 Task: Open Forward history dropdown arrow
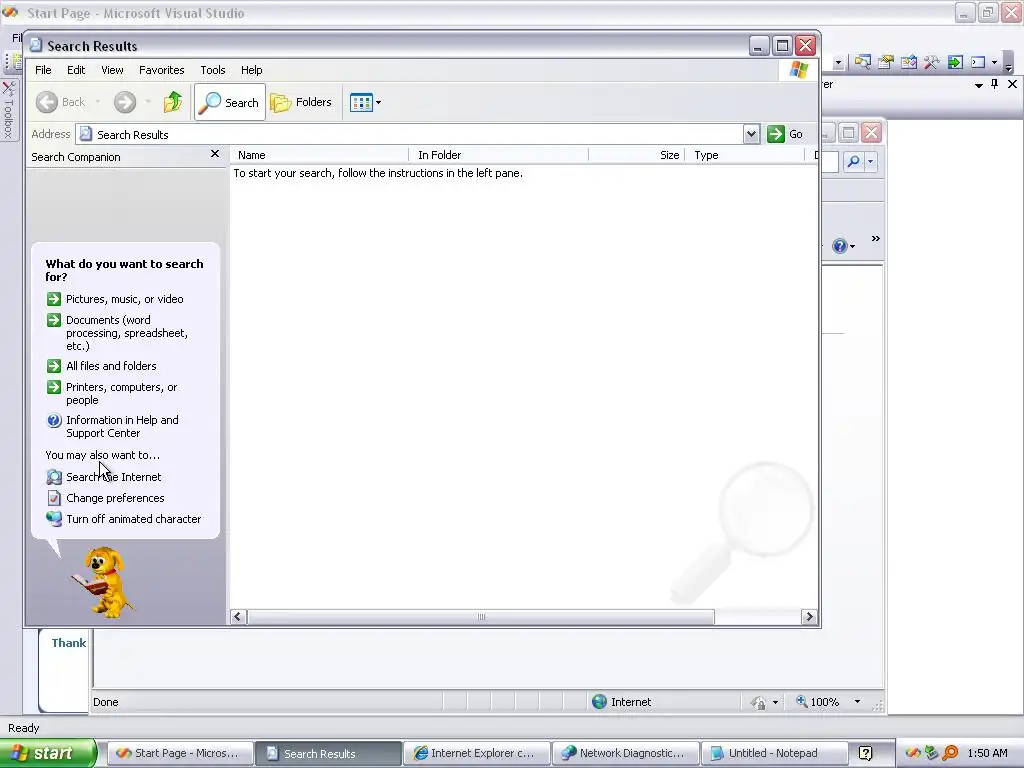click(148, 102)
